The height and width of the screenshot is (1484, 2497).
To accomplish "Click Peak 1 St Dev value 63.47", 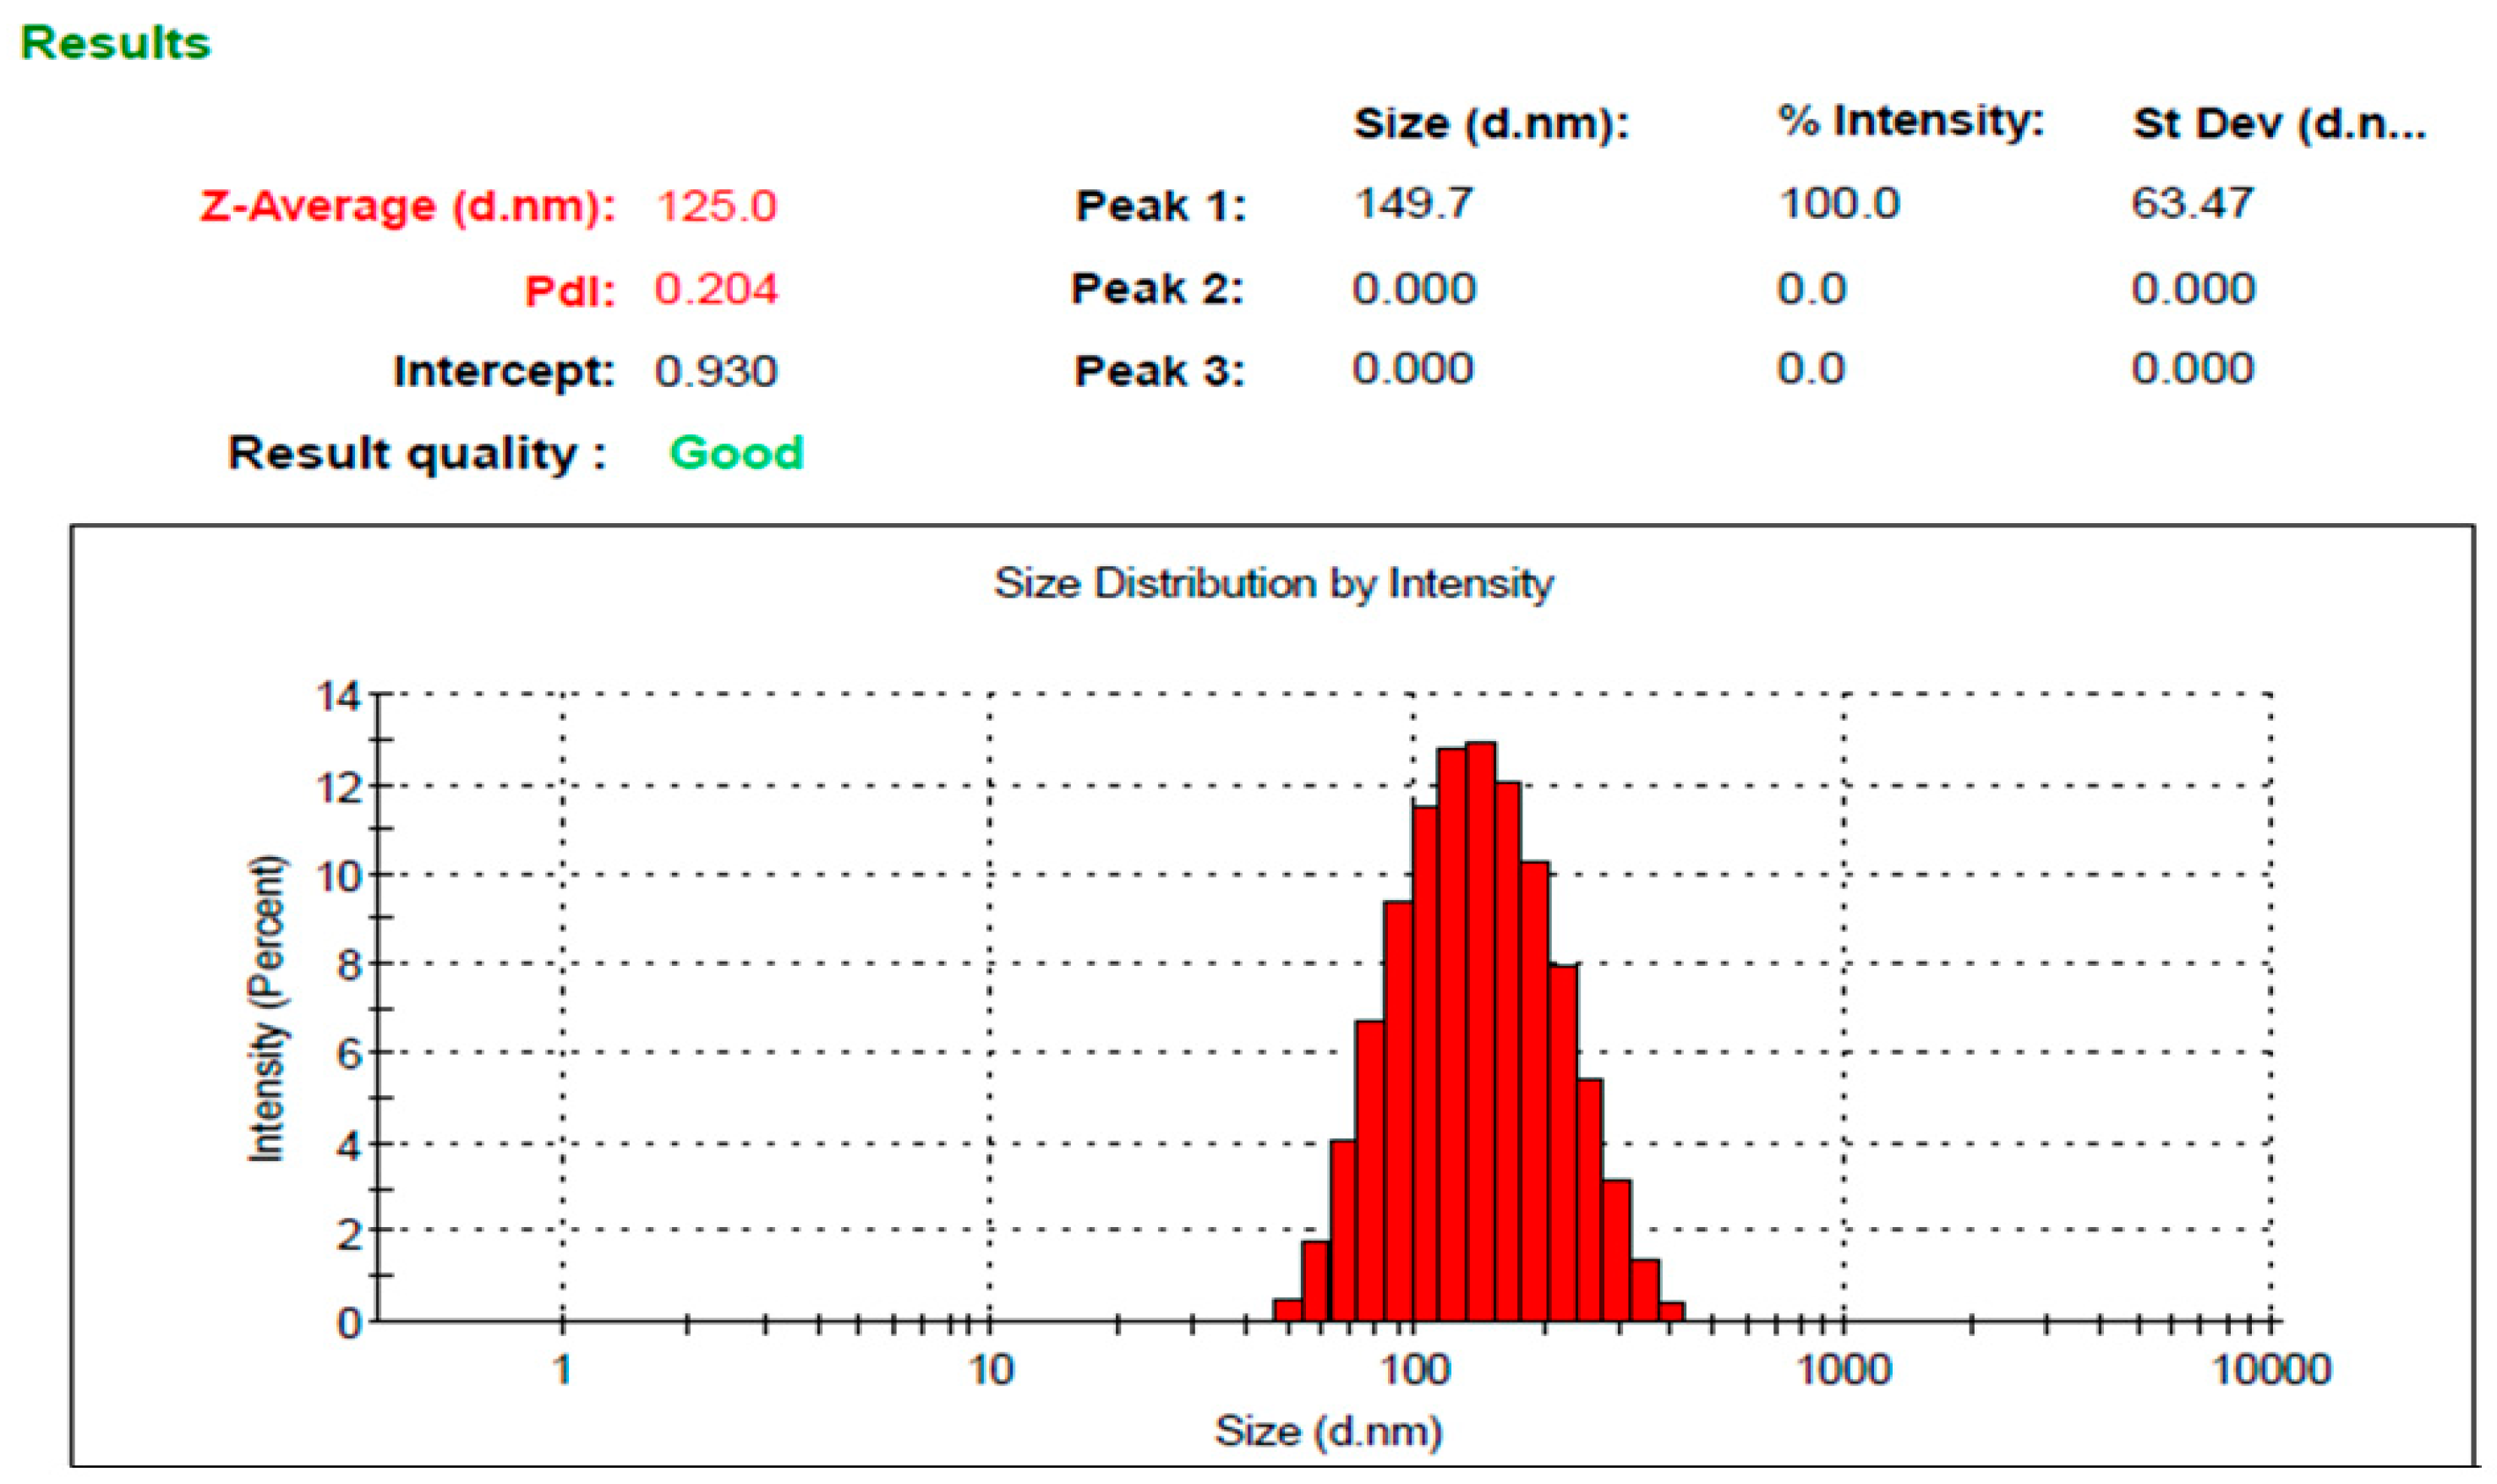I will coord(2192,203).
